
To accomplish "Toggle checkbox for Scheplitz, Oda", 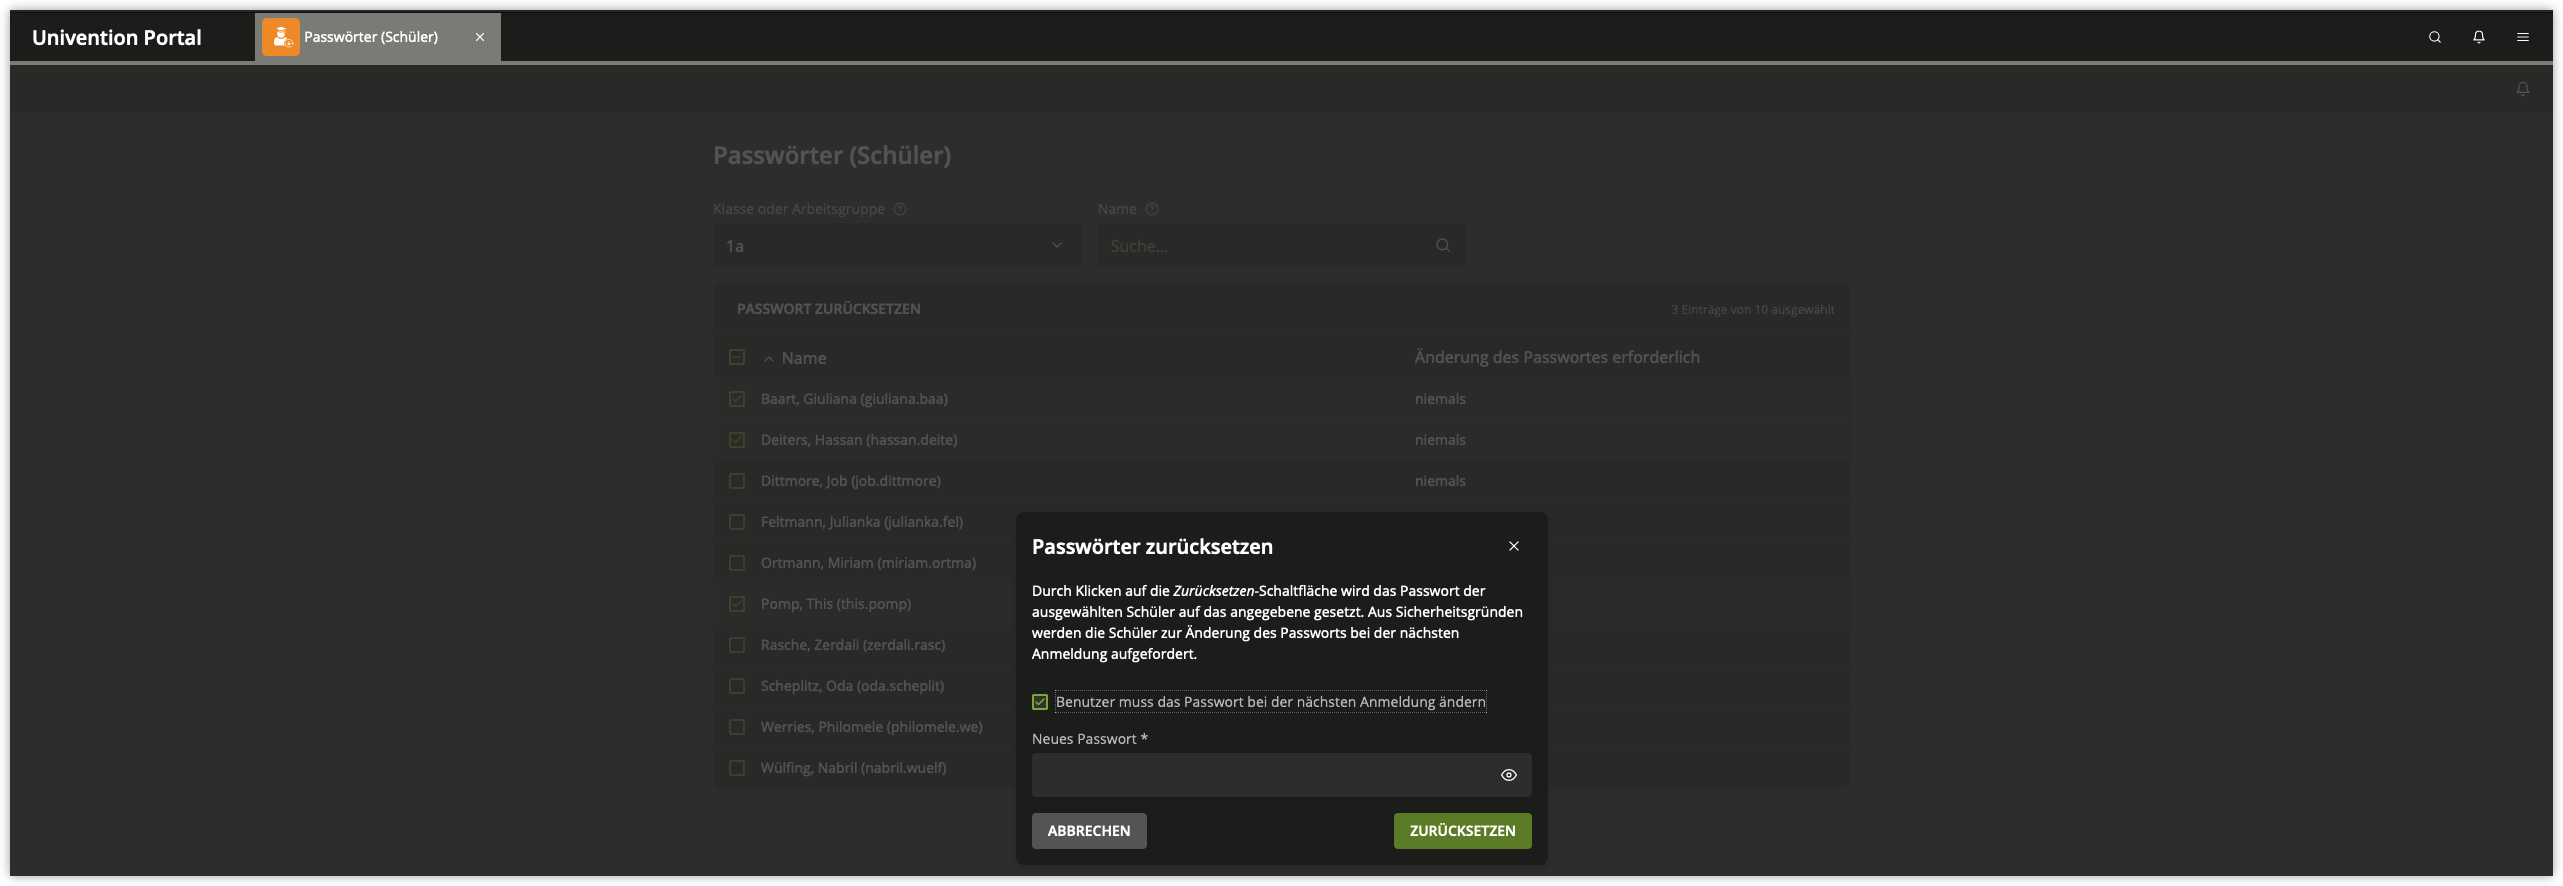I will [x=737, y=686].
